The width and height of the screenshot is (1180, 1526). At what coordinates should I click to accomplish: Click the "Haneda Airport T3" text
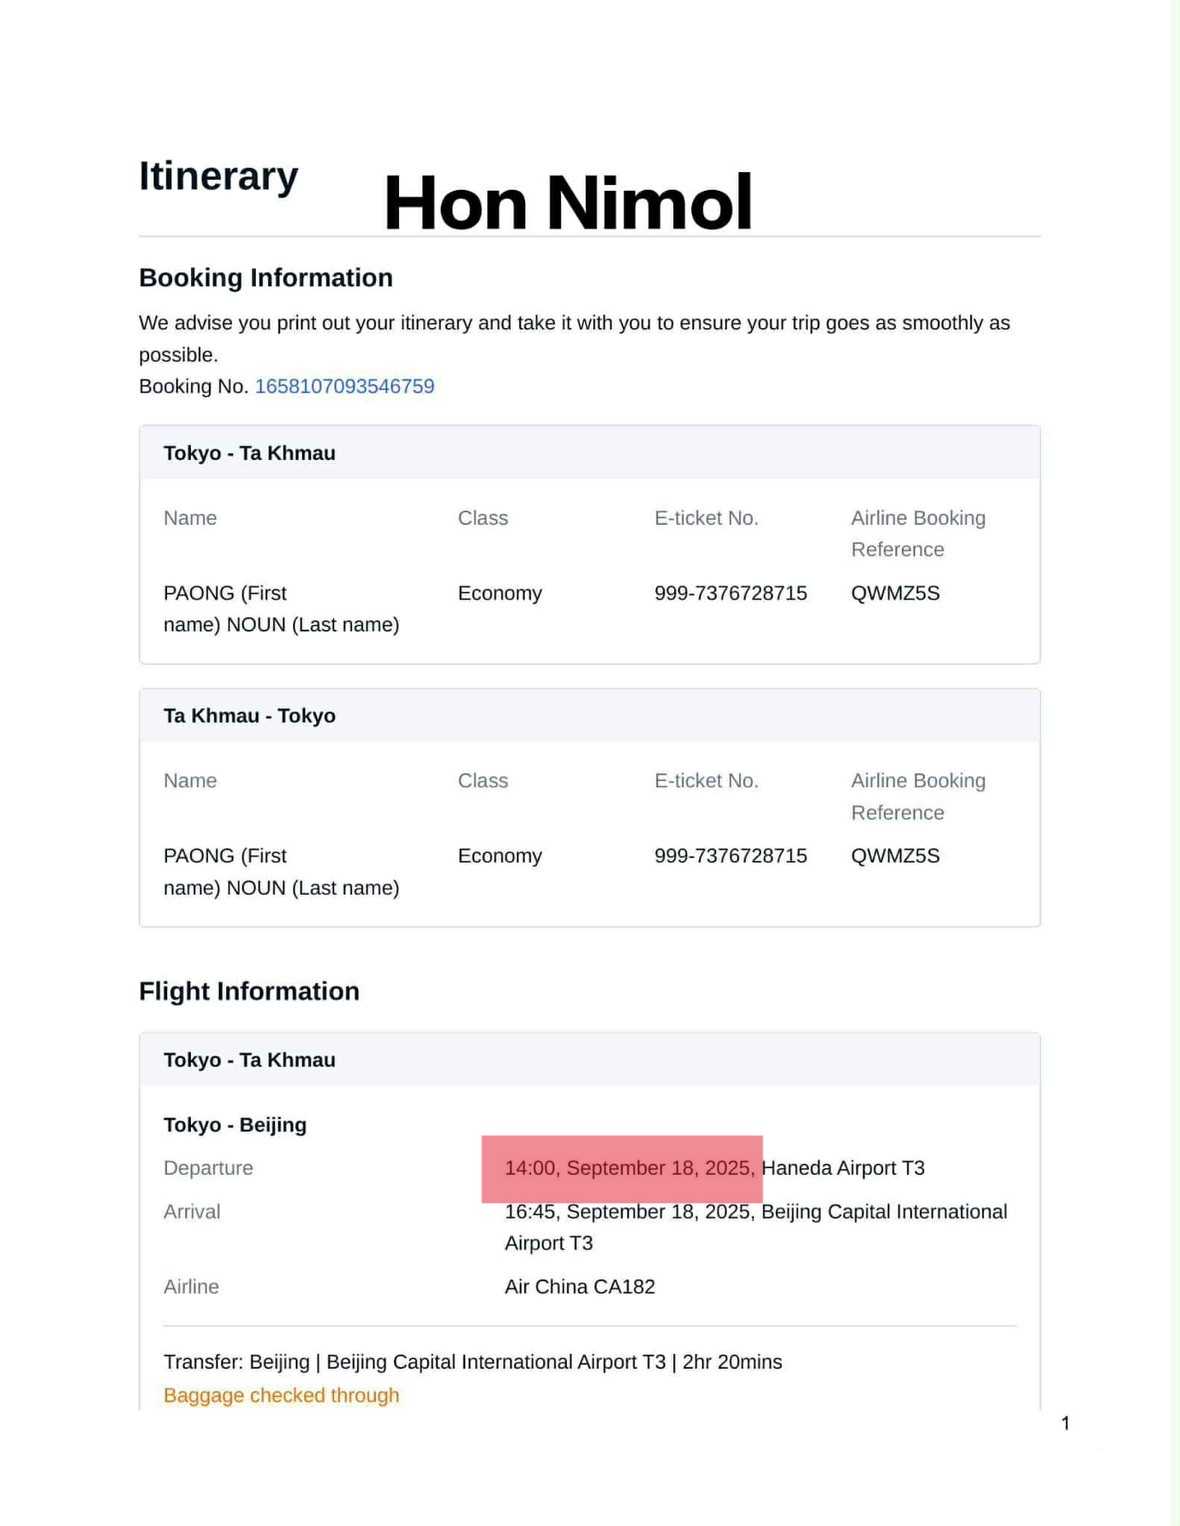pos(843,1168)
